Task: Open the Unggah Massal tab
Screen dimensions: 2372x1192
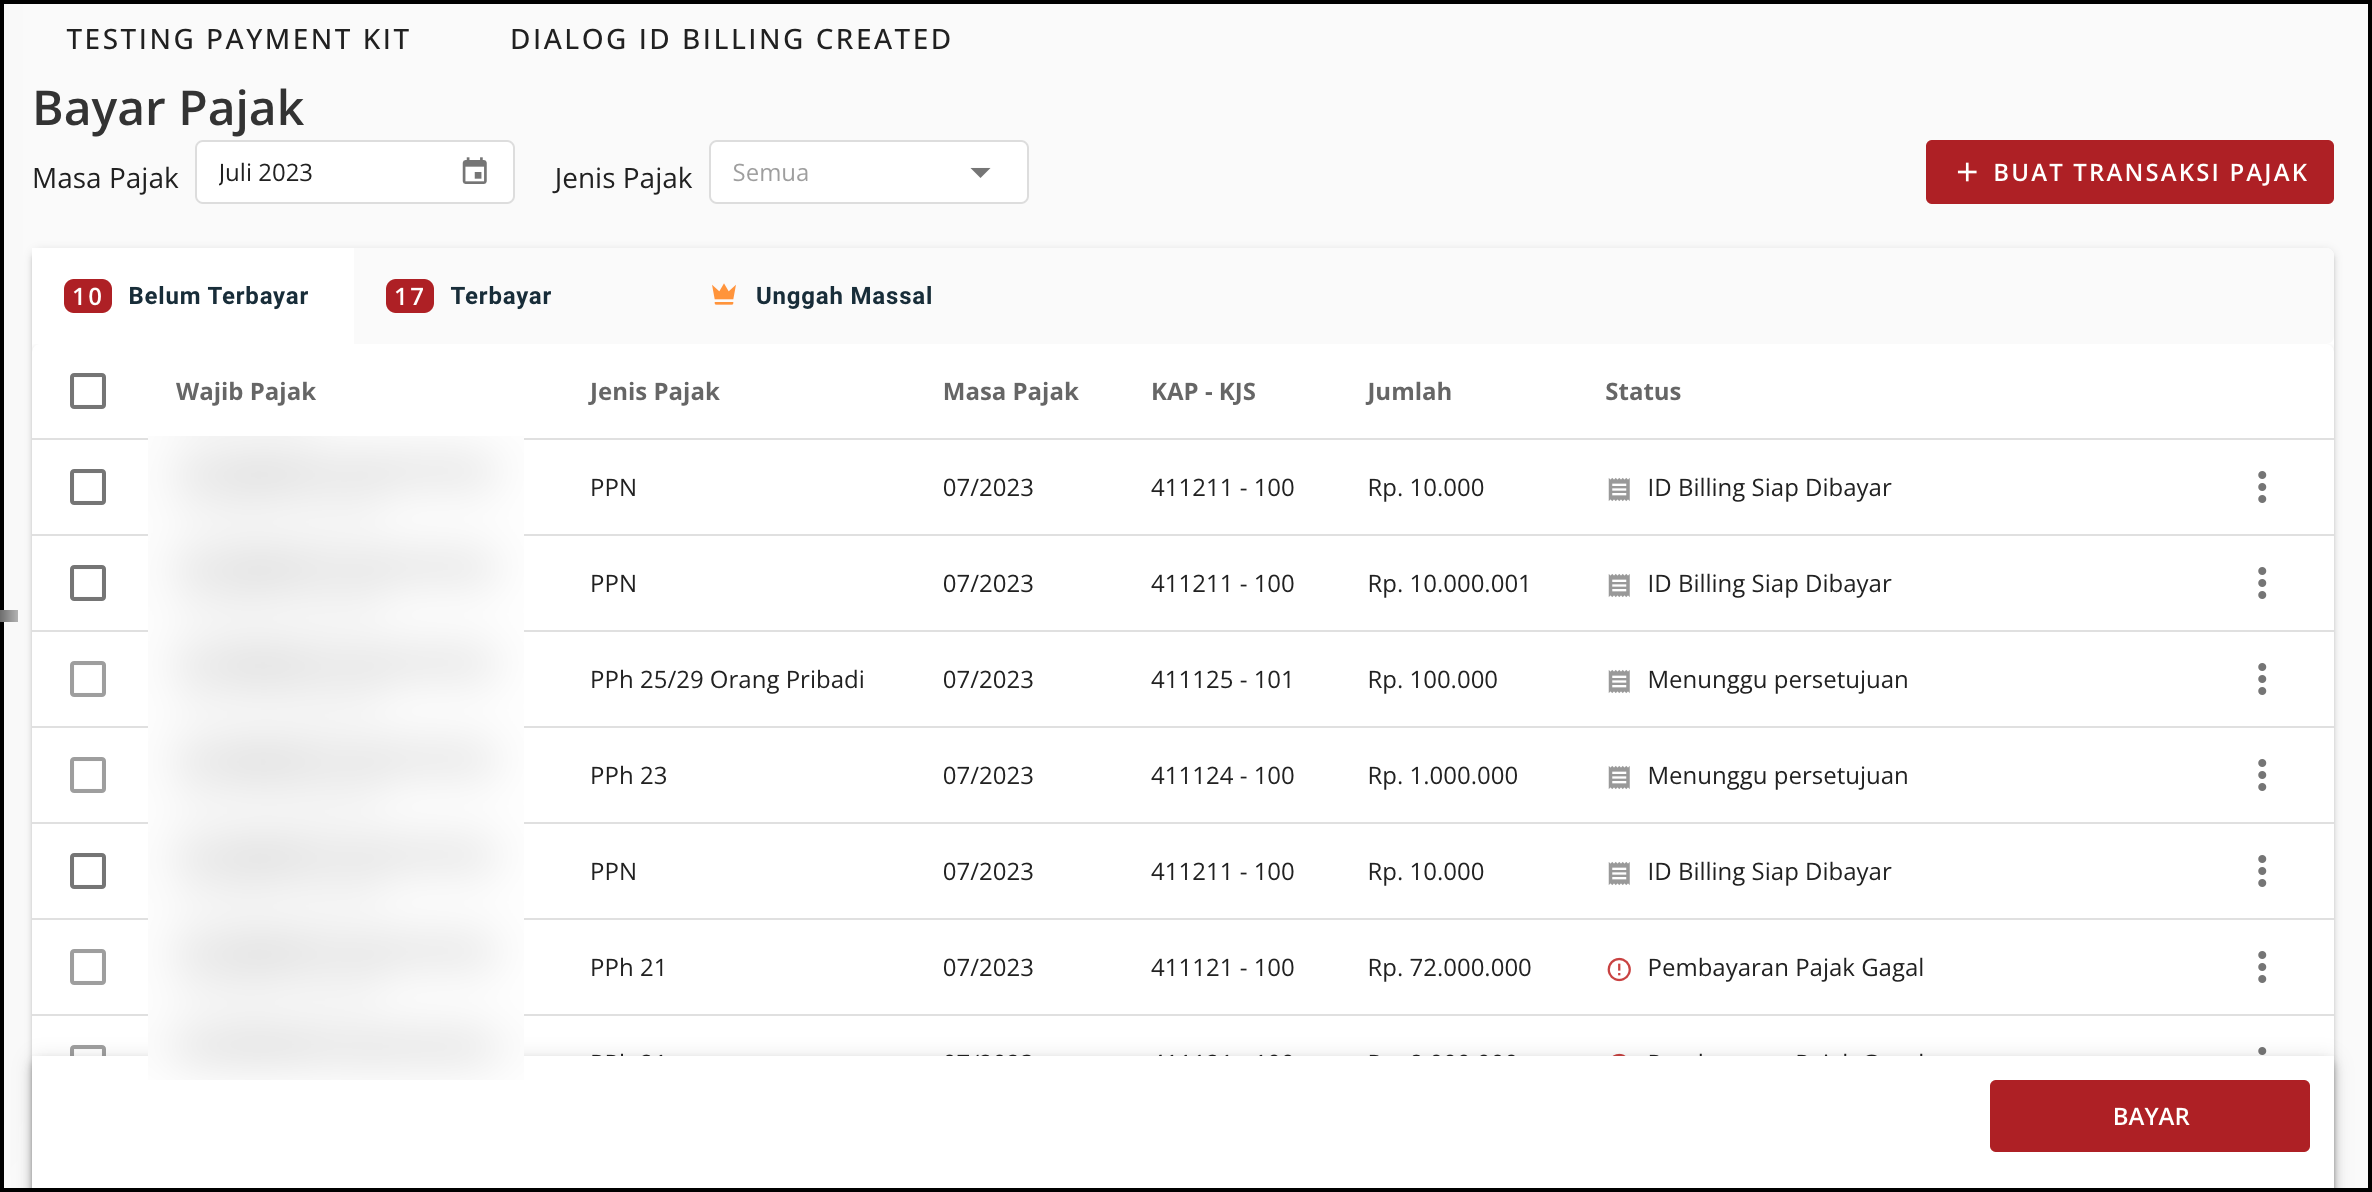Action: (842, 296)
